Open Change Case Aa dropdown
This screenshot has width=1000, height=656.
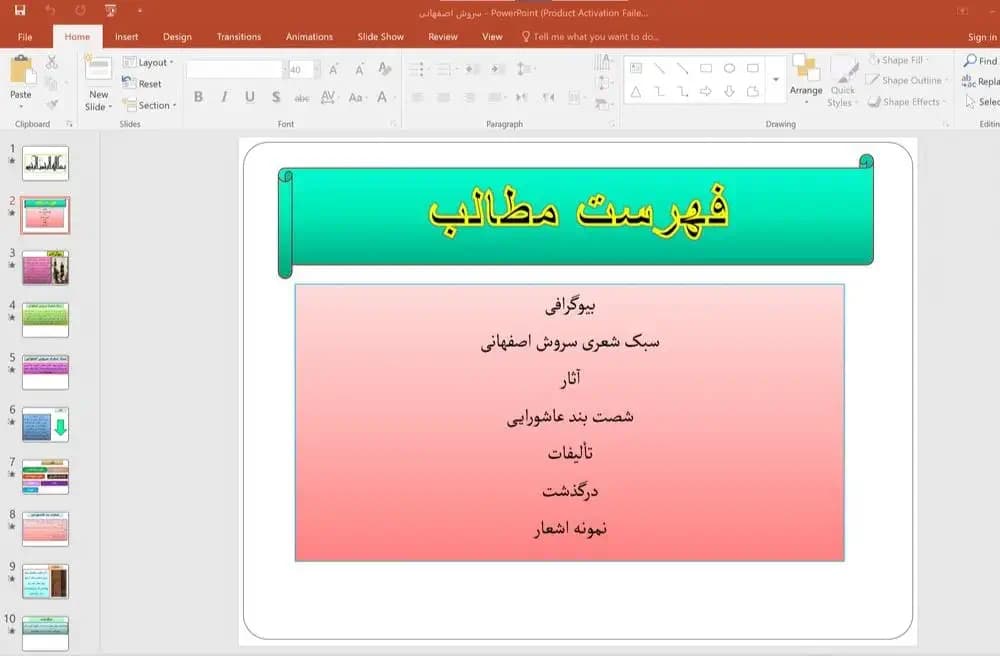[357, 97]
